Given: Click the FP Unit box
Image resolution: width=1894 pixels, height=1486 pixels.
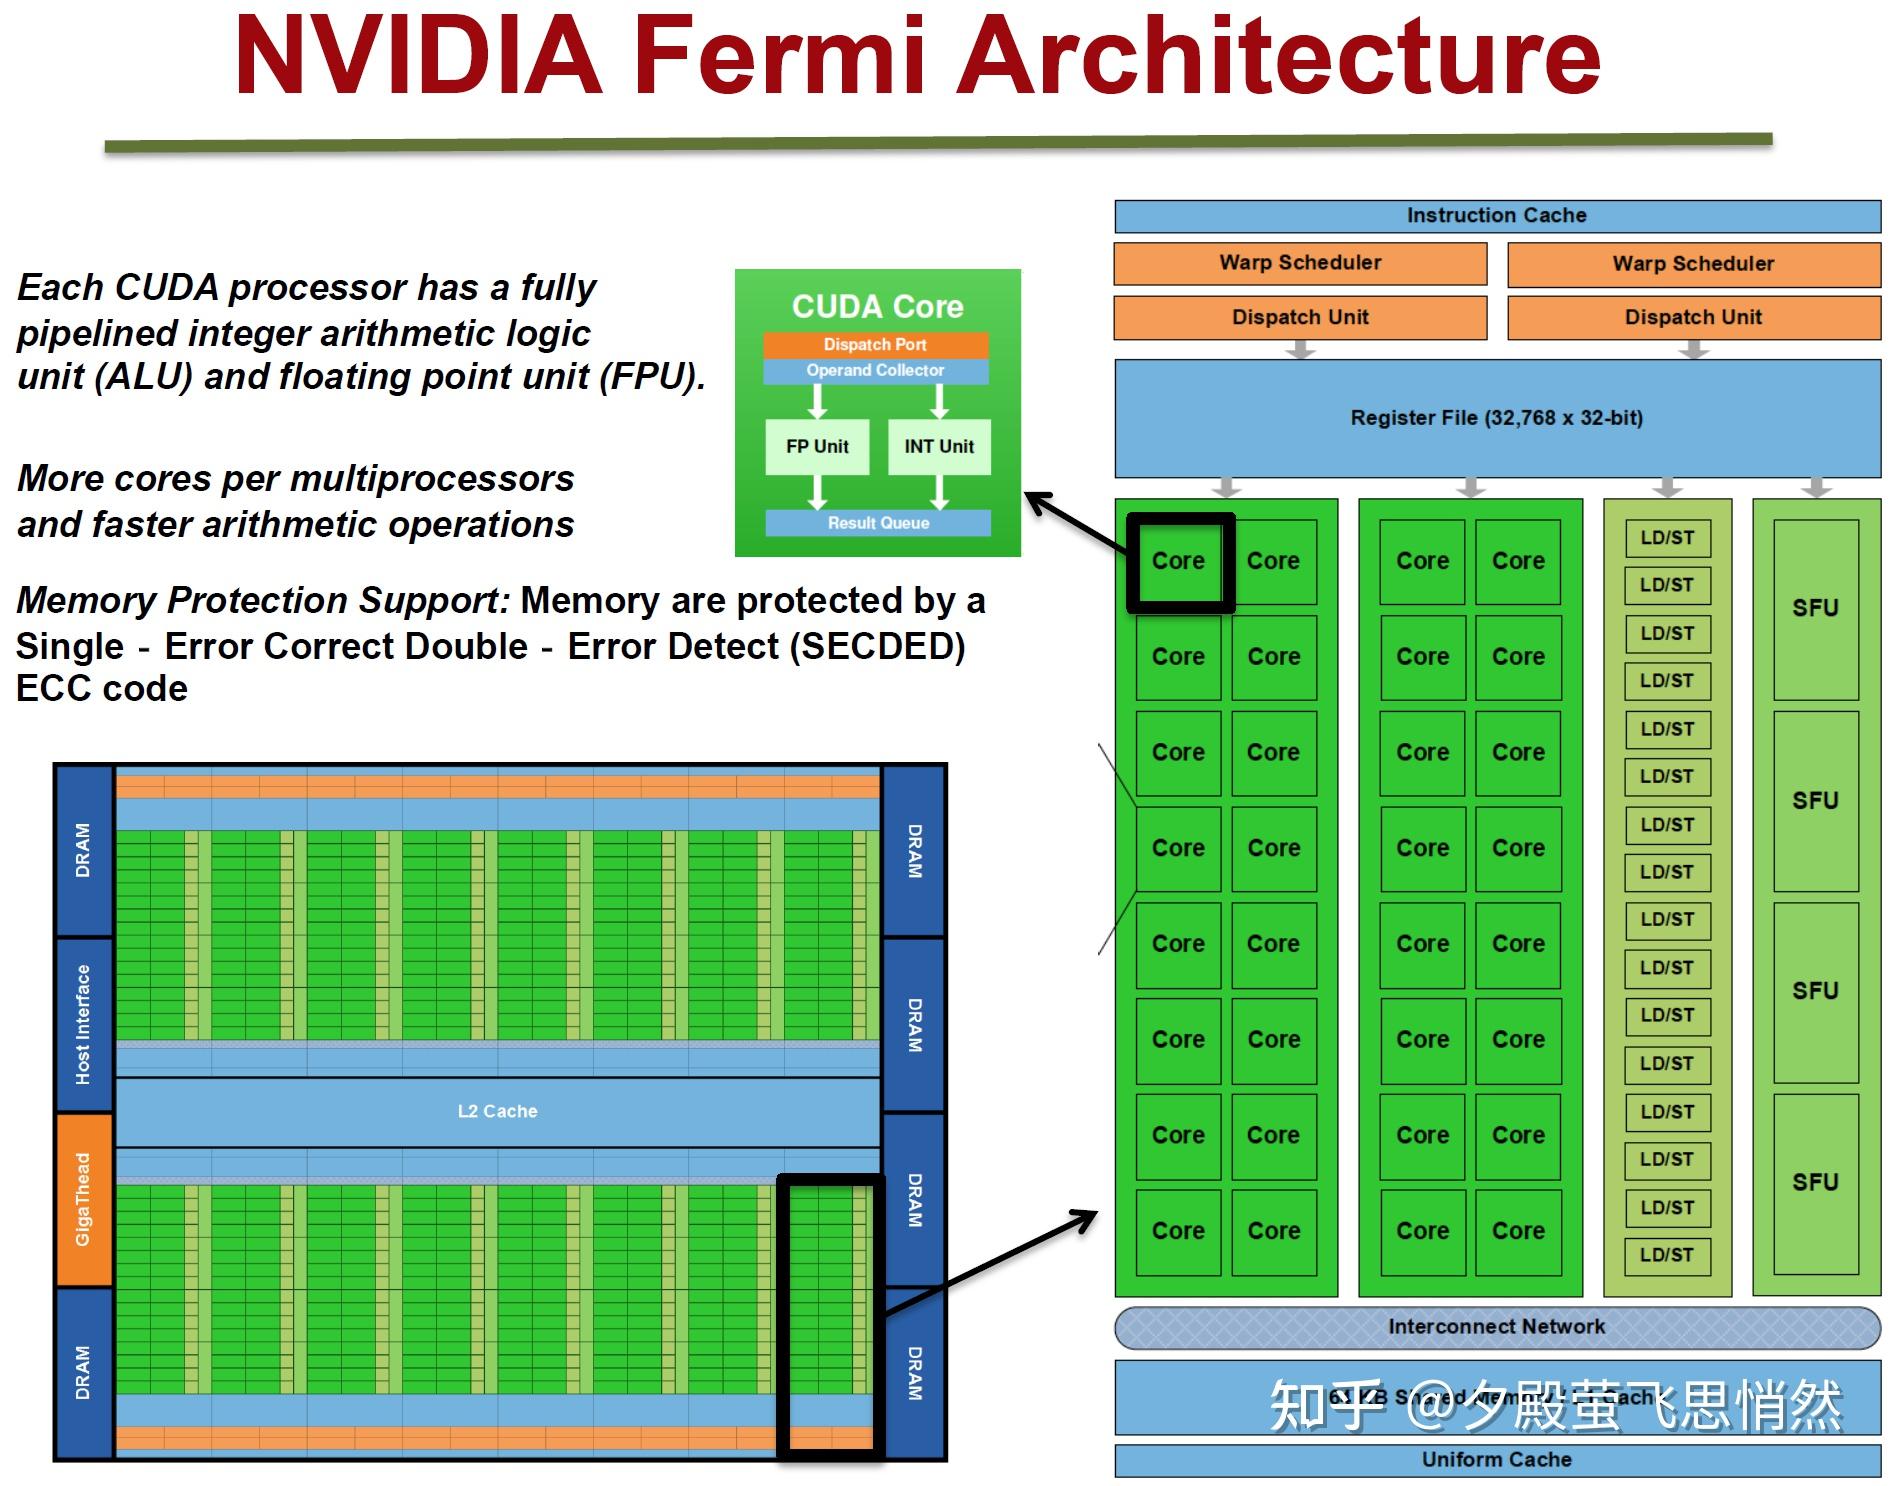Looking at the screenshot, I should 818,446.
